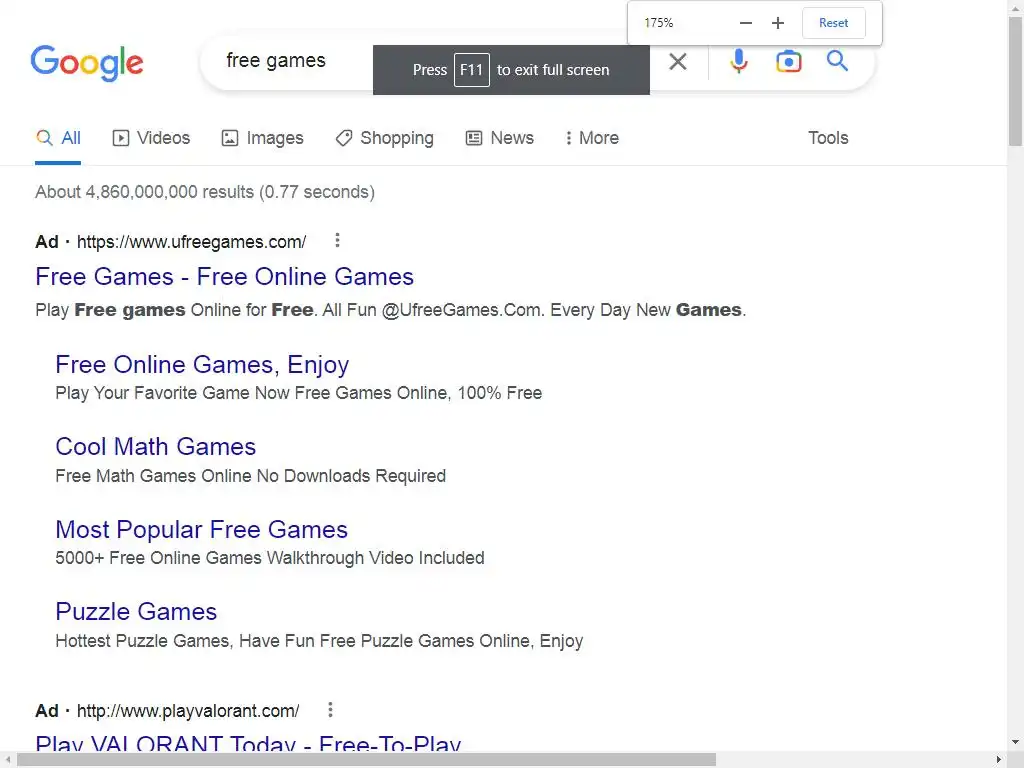This screenshot has height=768, width=1024.
Task: Click the scroll left arrow
Action: 8,760
